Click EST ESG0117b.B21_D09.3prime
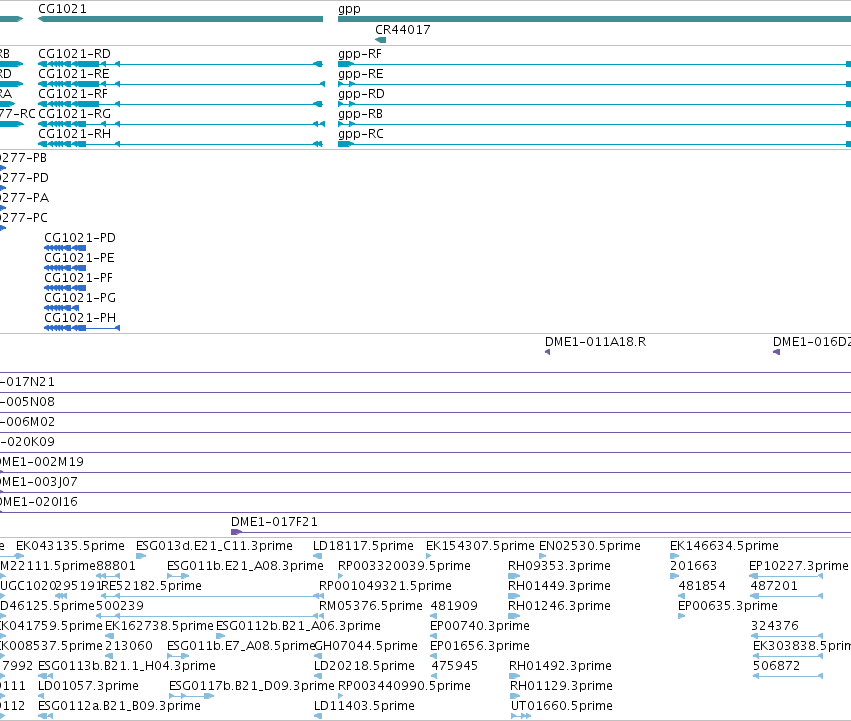The image size is (851, 721). [251, 686]
